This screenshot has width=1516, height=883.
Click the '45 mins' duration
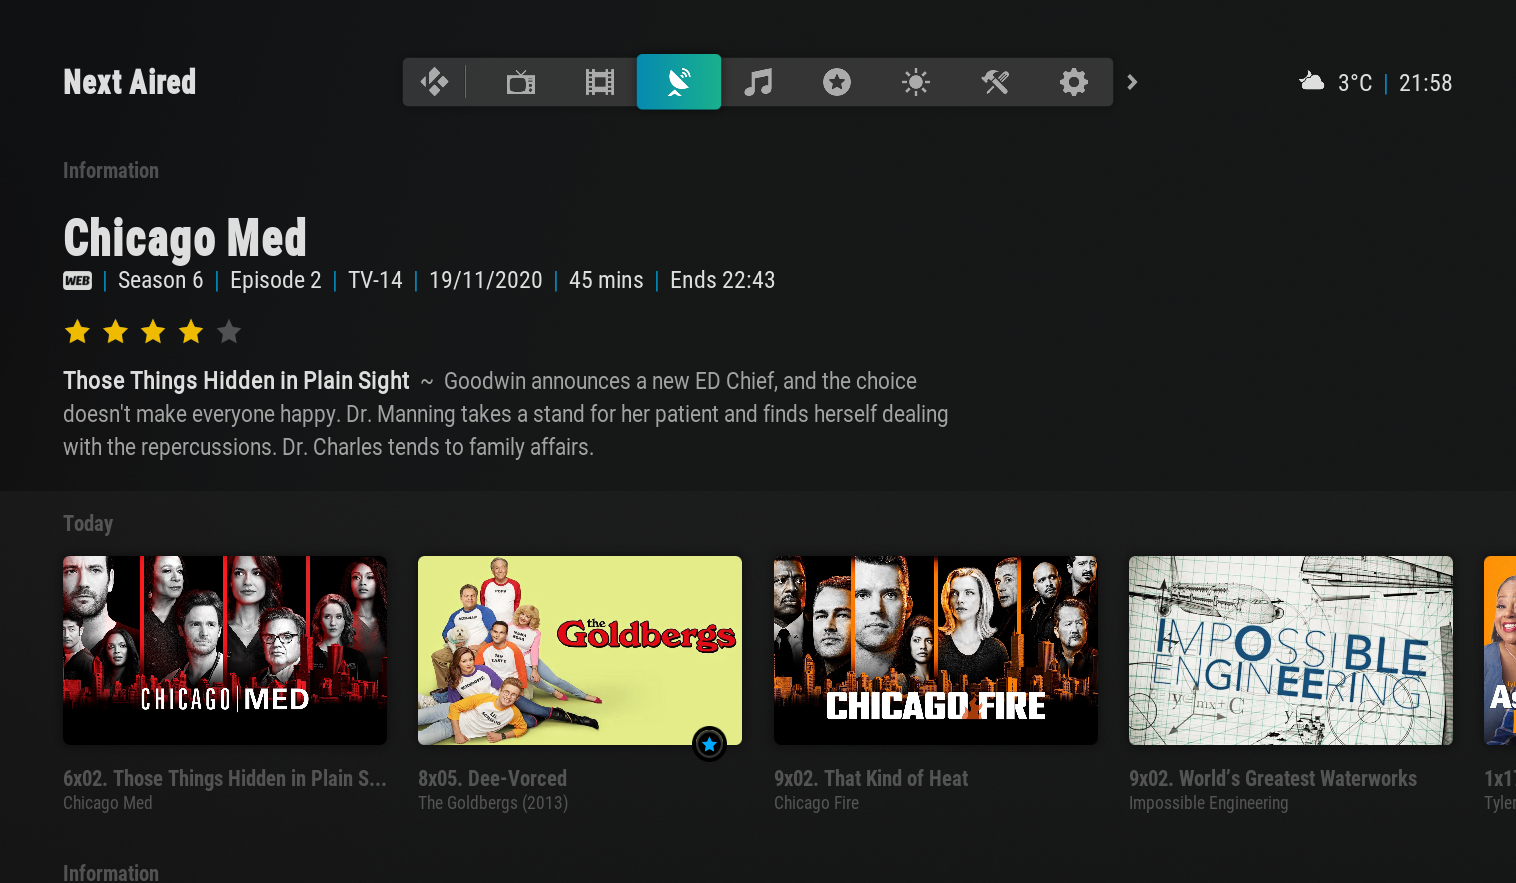click(606, 280)
